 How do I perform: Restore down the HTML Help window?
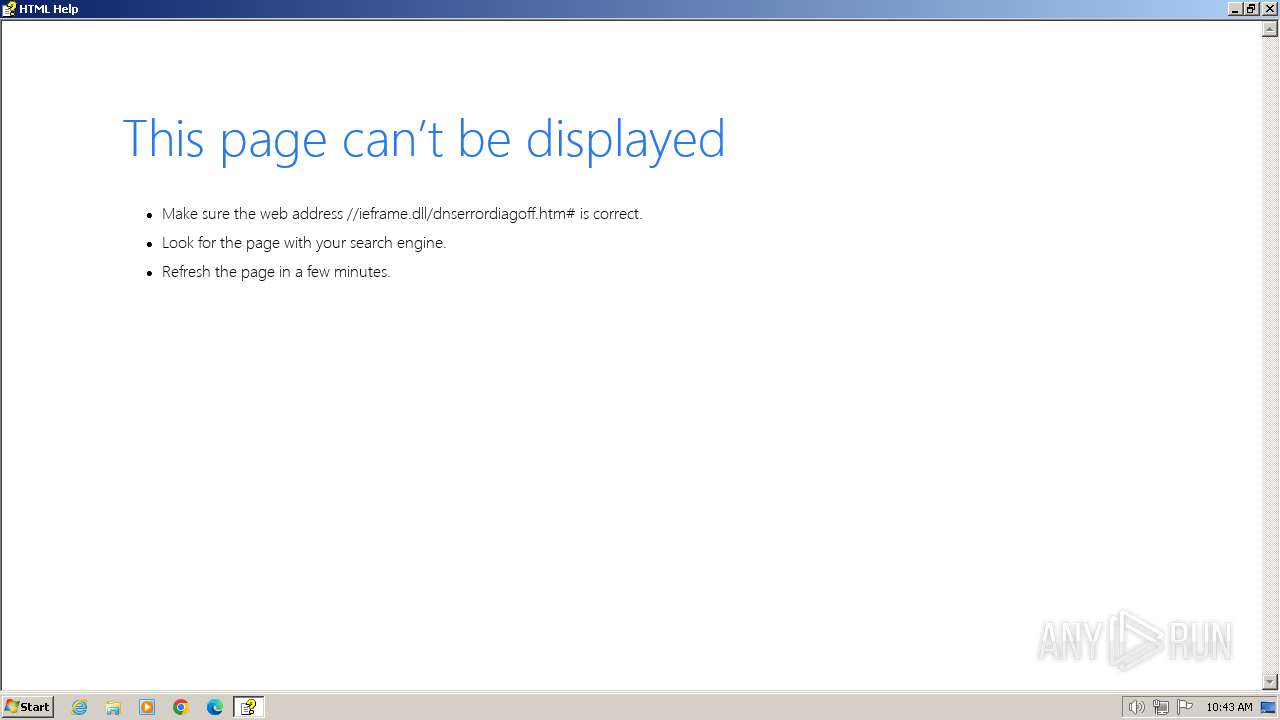1251,9
